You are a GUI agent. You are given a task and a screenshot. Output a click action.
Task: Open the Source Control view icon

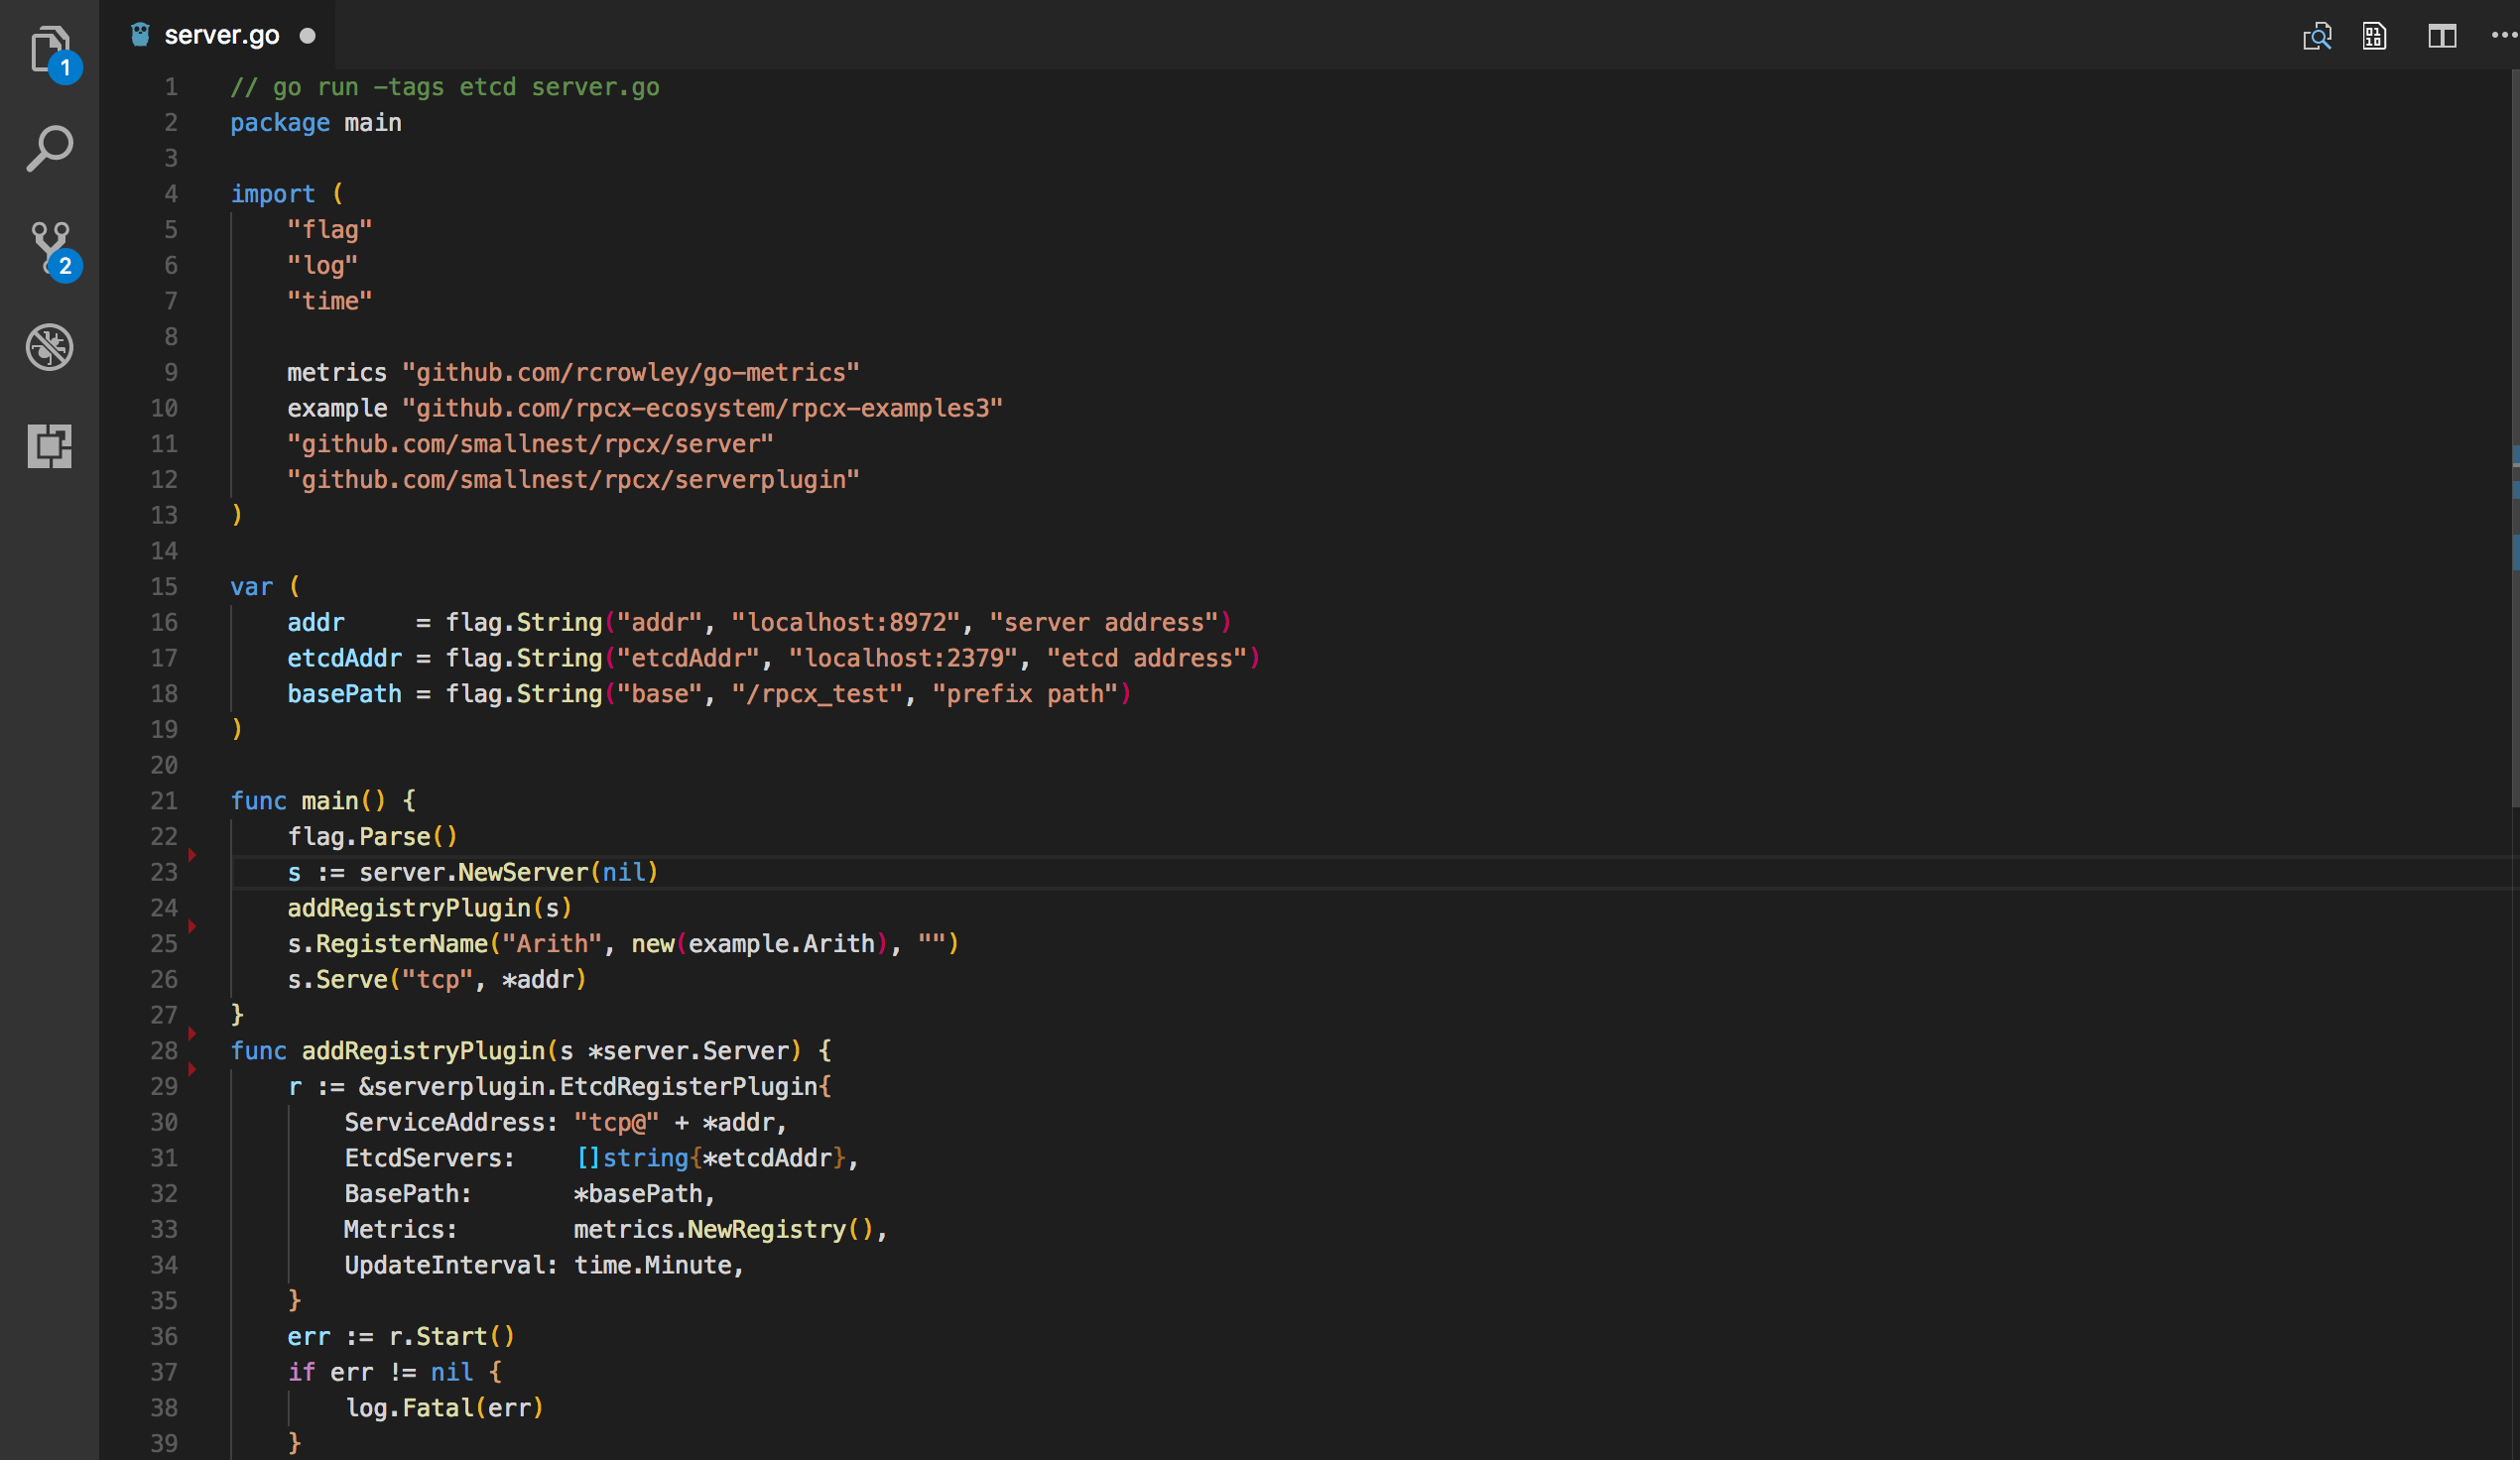tap(52, 249)
